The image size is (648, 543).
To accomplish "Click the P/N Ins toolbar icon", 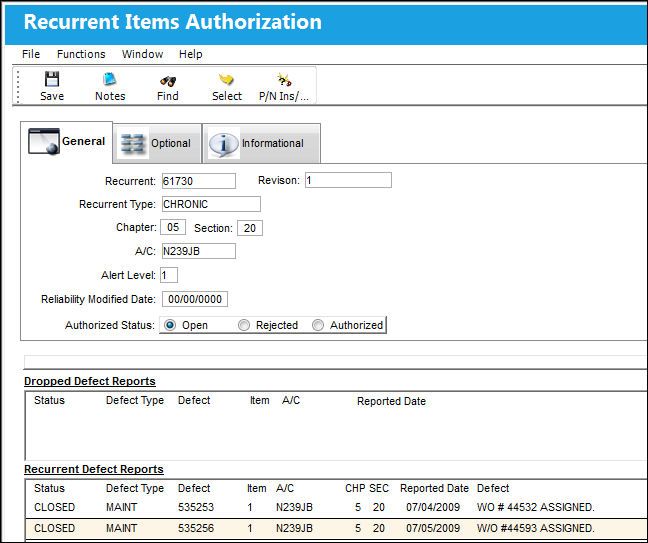I will (x=284, y=79).
